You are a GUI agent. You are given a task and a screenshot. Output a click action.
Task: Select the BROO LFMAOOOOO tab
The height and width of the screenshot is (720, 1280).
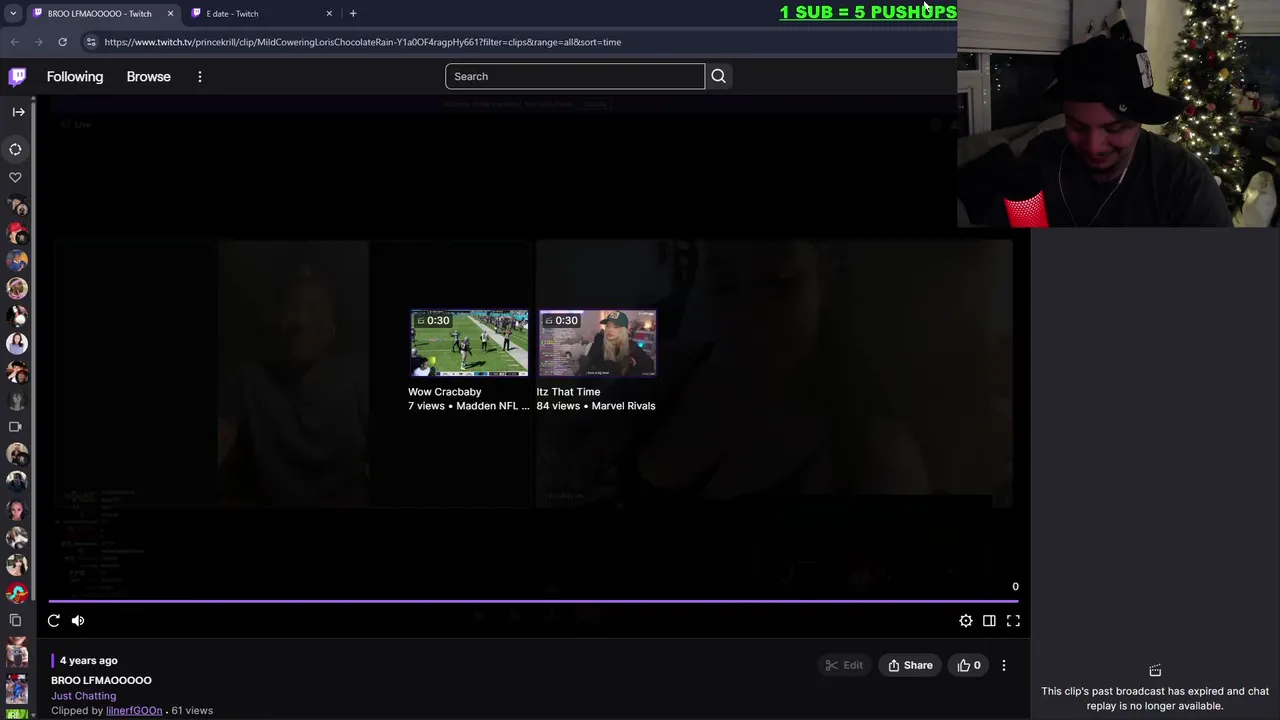100,13
